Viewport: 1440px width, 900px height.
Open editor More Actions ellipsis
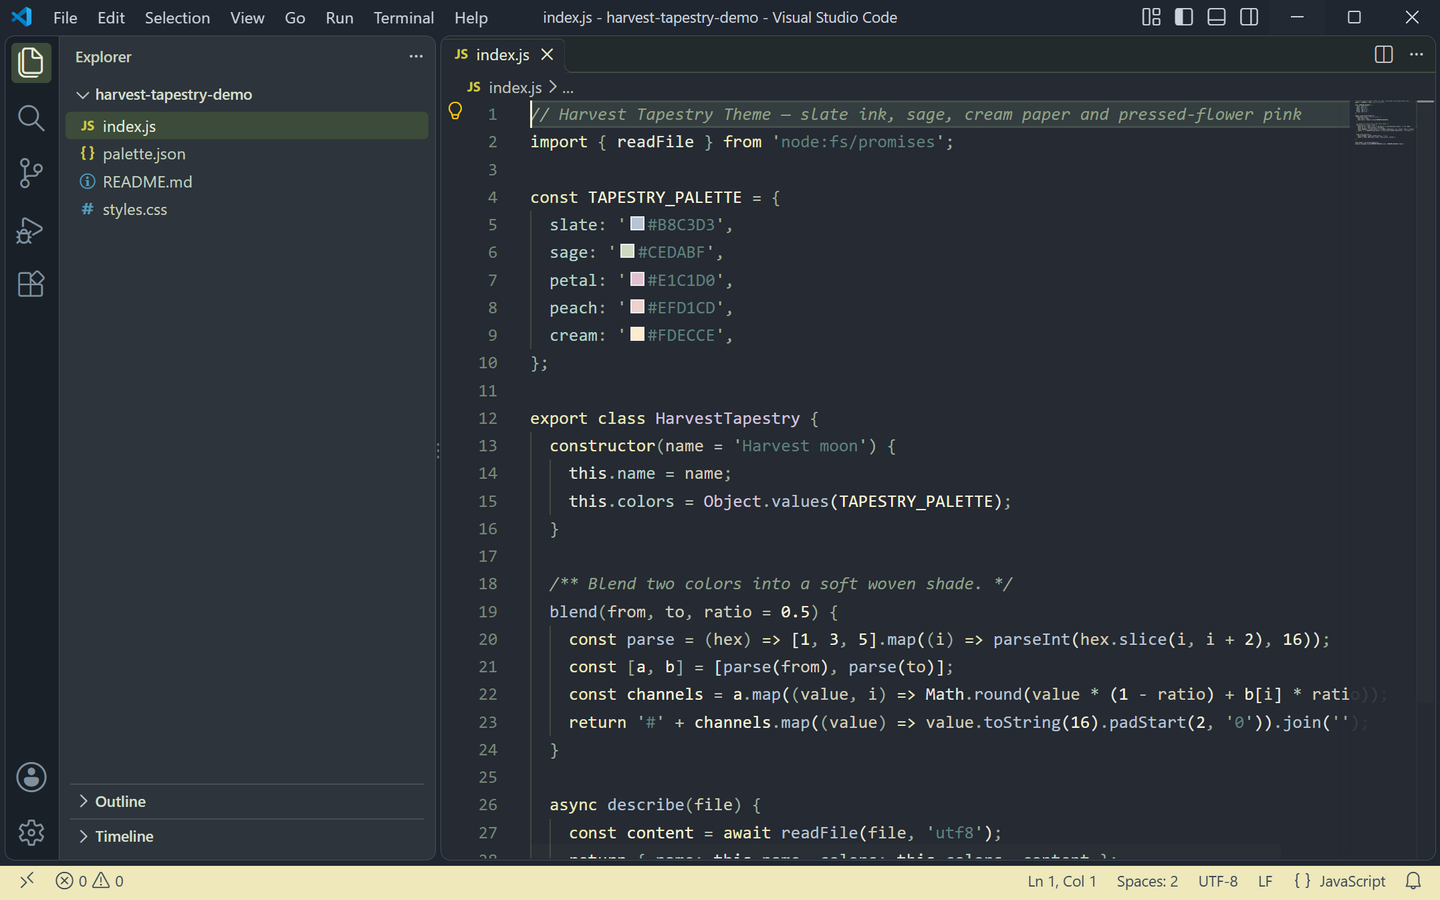tap(1416, 55)
